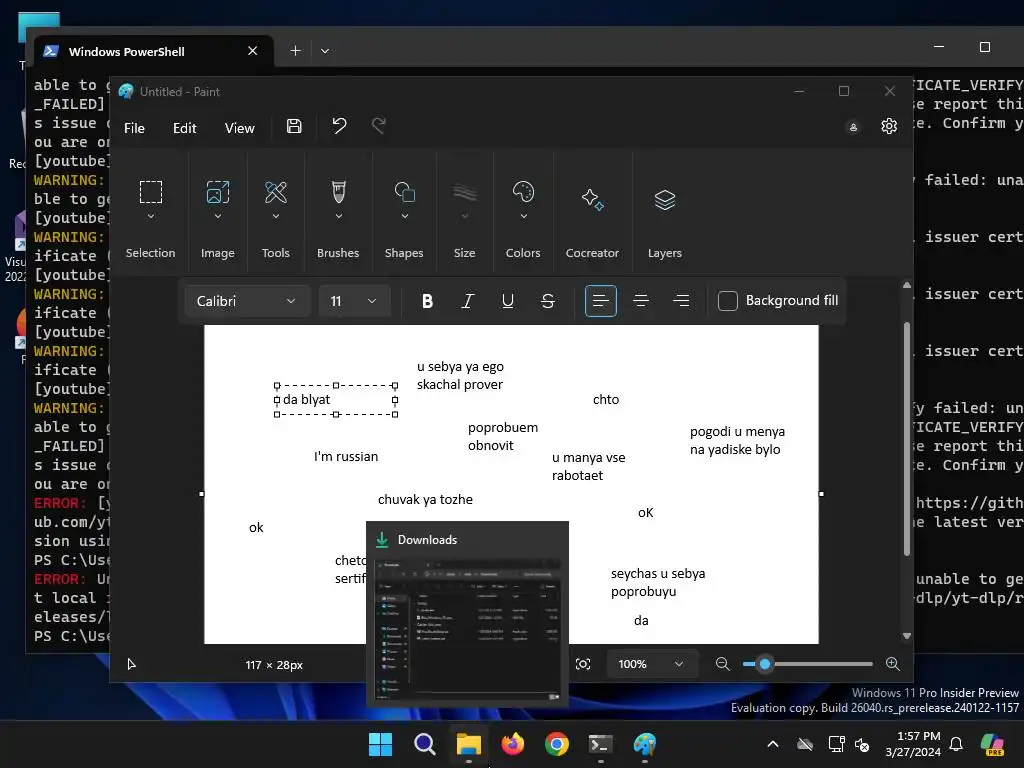Open the 100% zoom level dropdown
Screen dimensions: 1024x768
(650, 664)
